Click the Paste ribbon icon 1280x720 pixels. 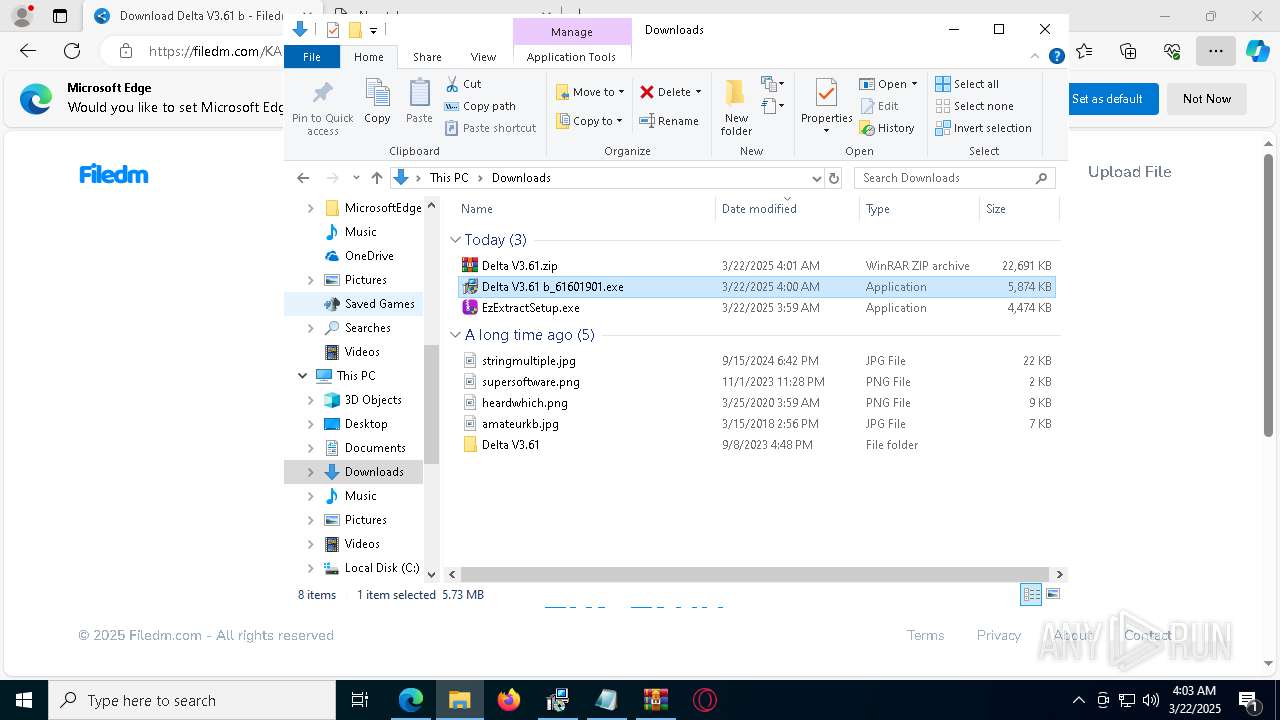pyautogui.click(x=419, y=101)
